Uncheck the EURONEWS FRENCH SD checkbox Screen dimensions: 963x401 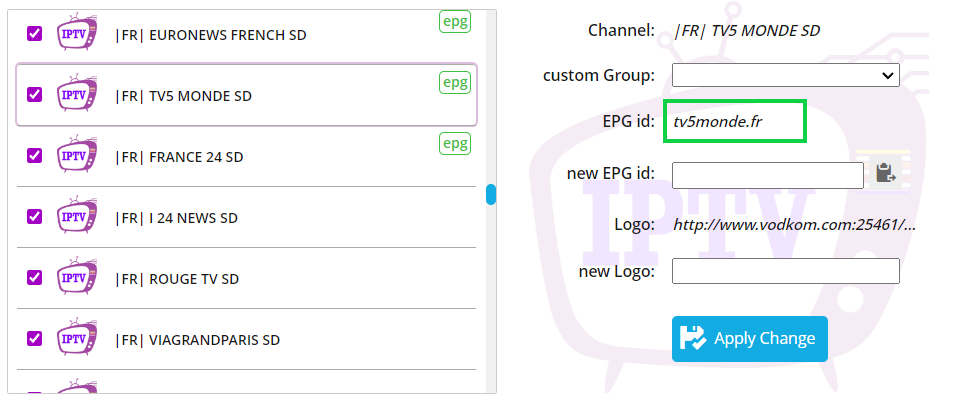click(34, 33)
